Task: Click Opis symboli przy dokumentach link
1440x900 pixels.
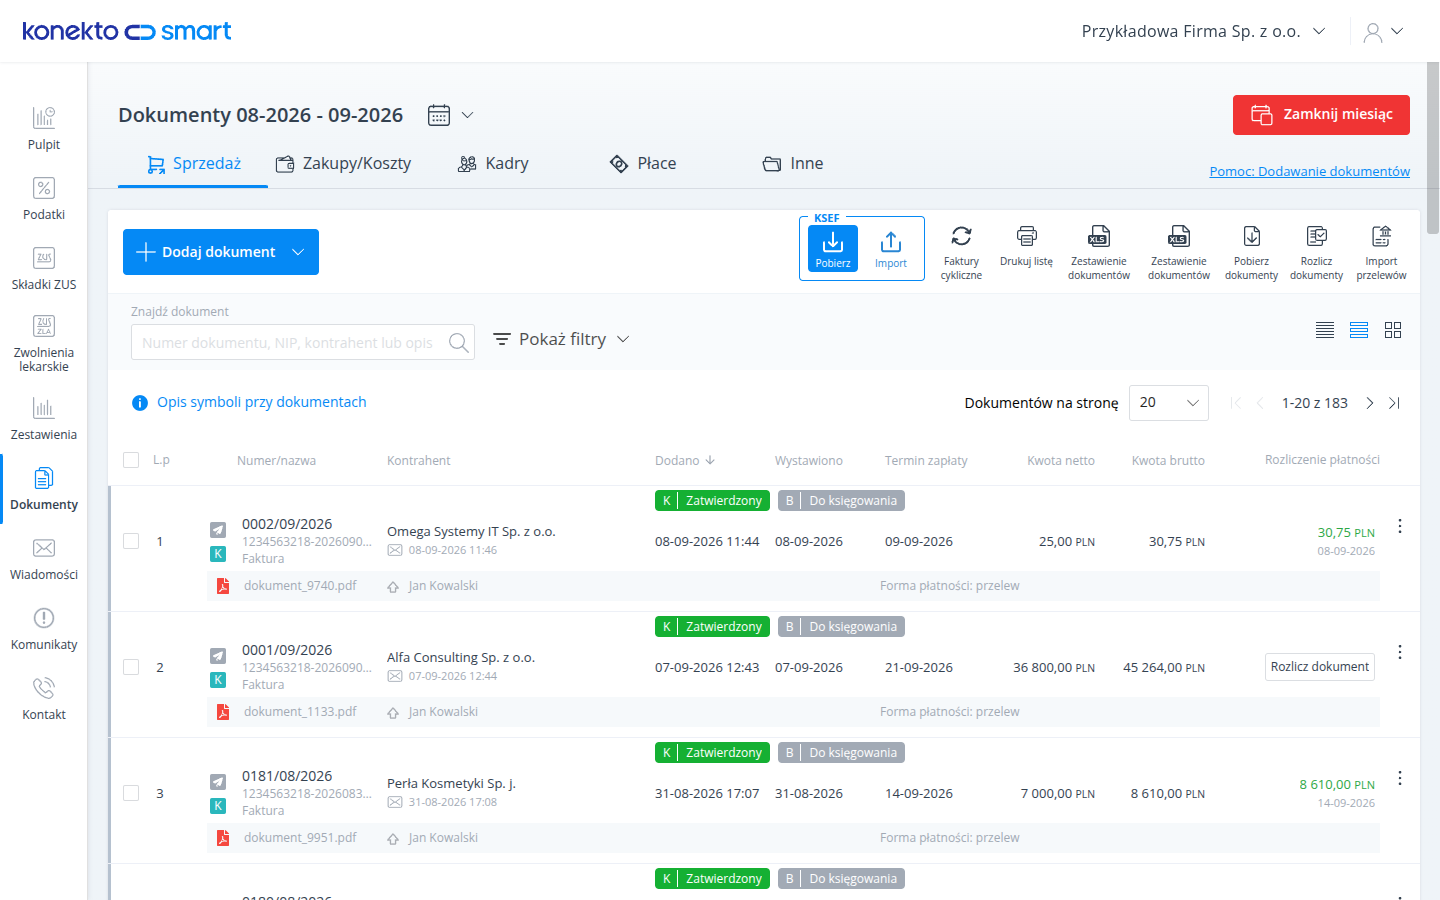Action: pos(261,402)
